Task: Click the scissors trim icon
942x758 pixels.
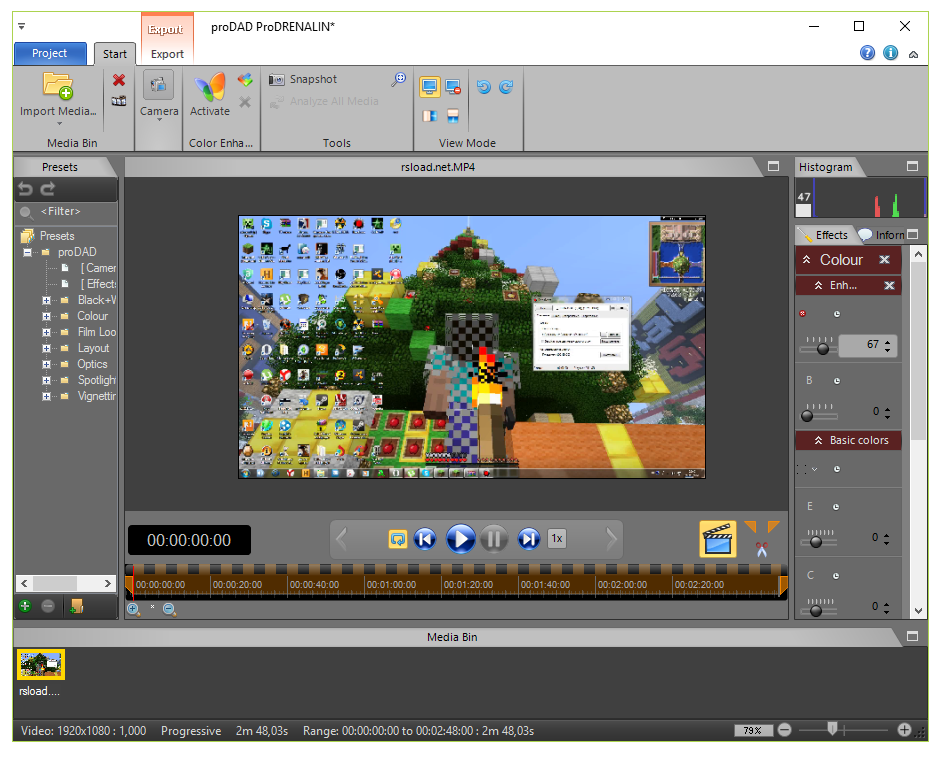Action: (761, 548)
